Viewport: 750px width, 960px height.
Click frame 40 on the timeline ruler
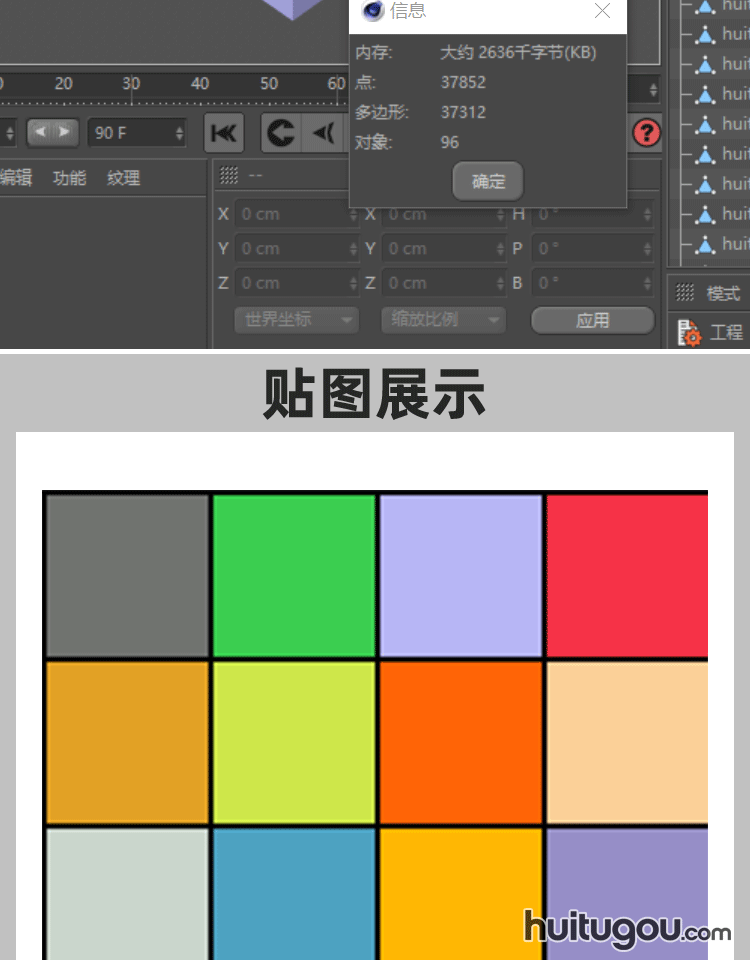click(x=200, y=83)
